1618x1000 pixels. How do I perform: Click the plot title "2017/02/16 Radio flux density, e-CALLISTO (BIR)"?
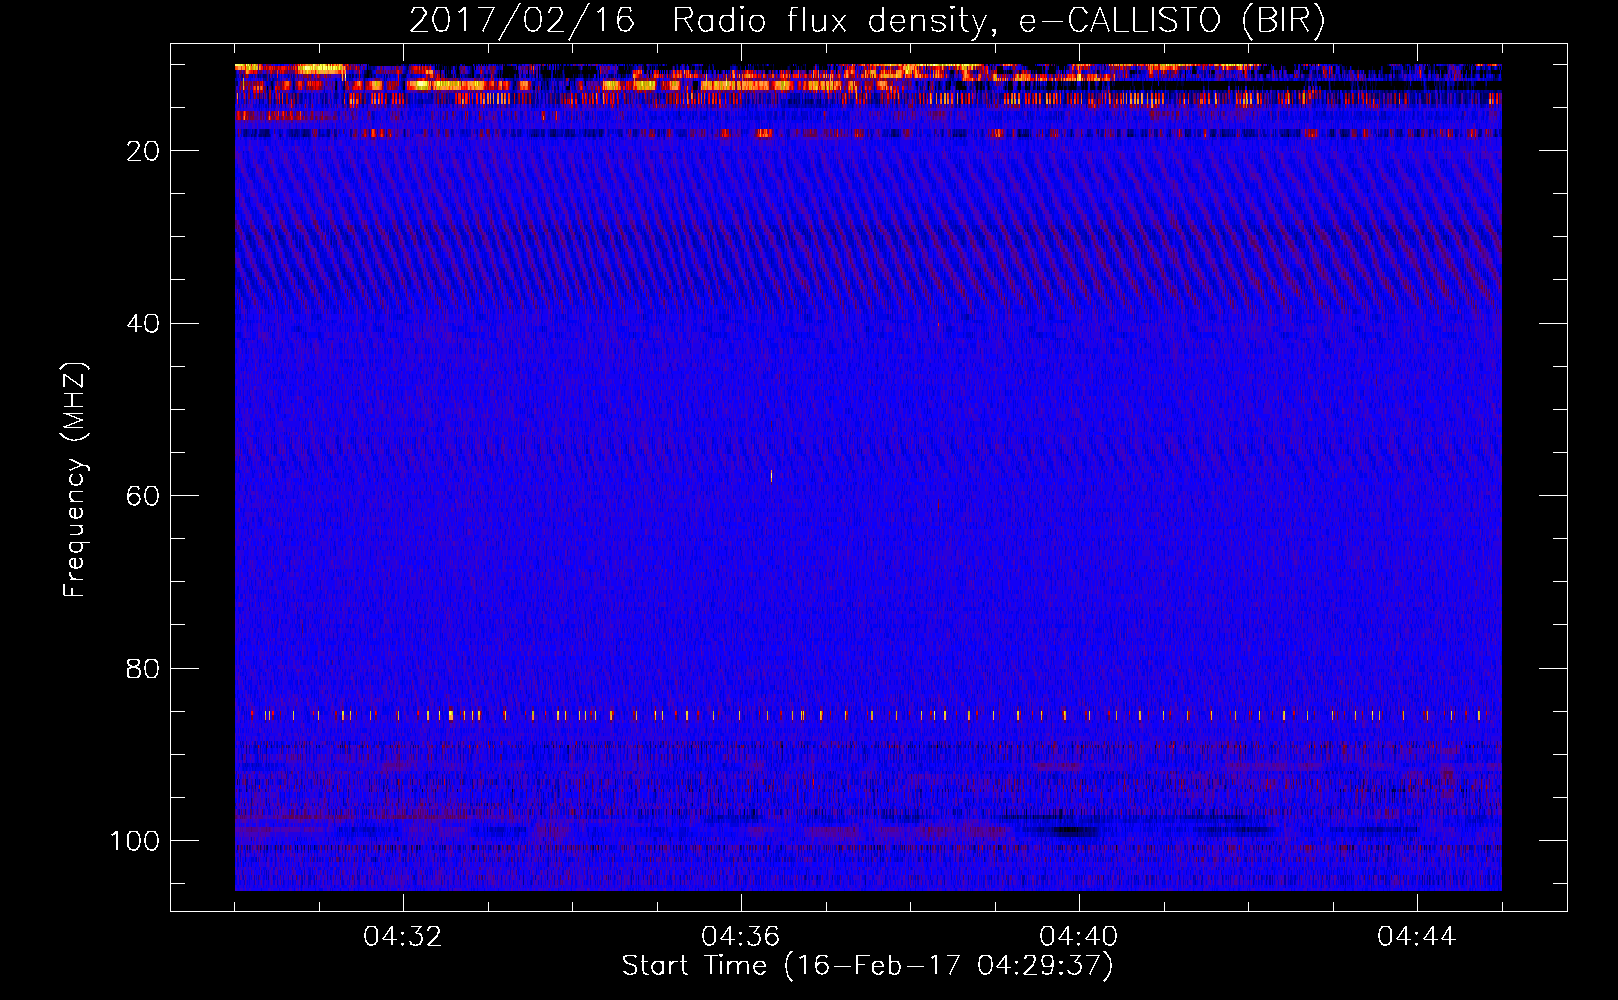point(867,20)
